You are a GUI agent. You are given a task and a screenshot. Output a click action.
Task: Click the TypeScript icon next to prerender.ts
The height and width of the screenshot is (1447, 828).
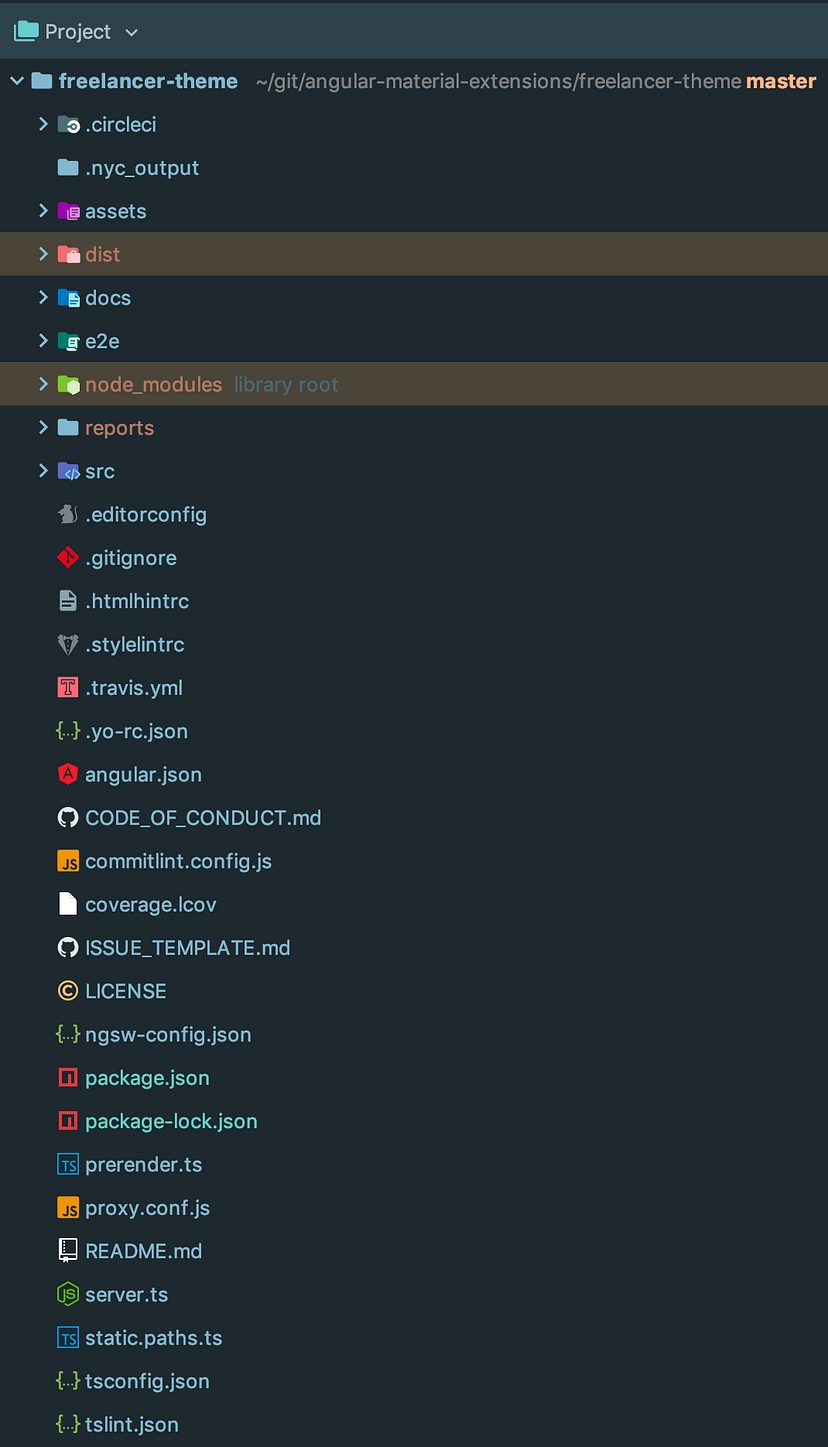click(67, 1164)
